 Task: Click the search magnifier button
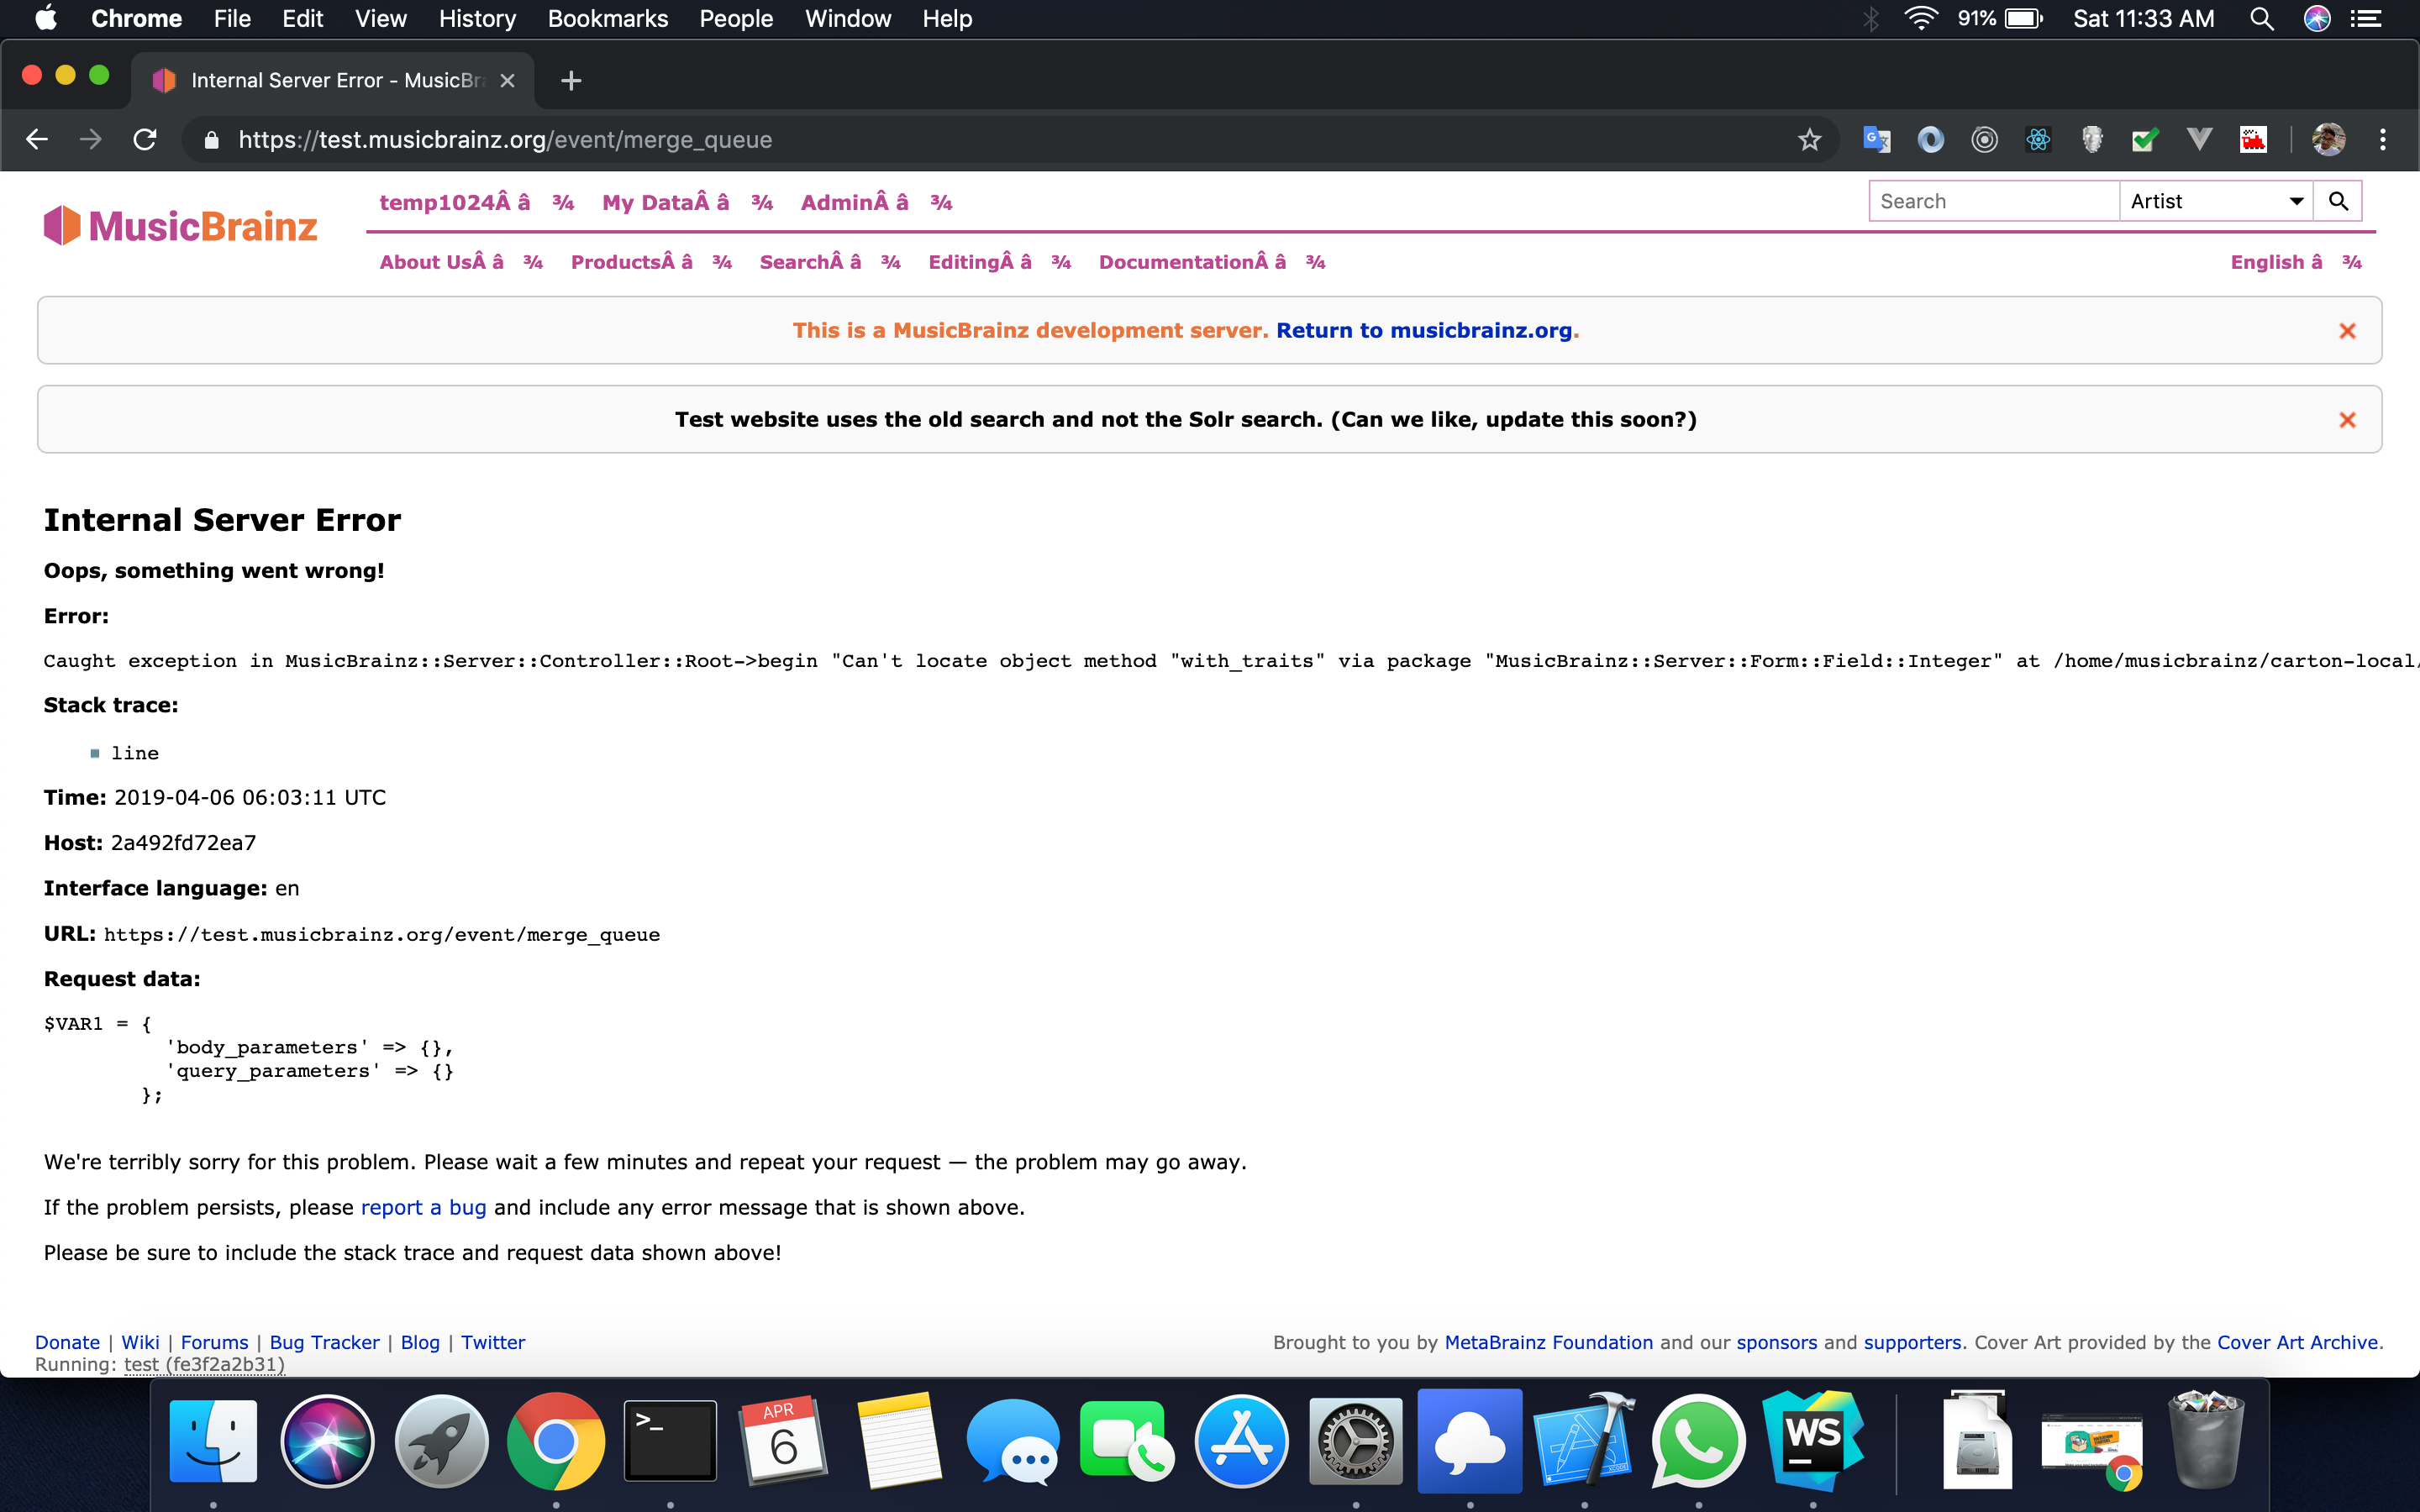pyautogui.click(x=2338, y=201)
